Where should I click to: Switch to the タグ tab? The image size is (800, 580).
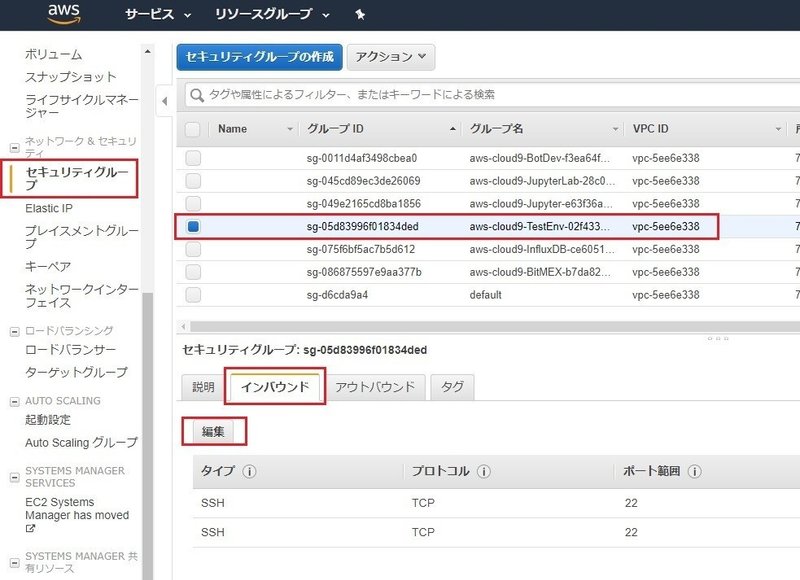coord(453,387)
